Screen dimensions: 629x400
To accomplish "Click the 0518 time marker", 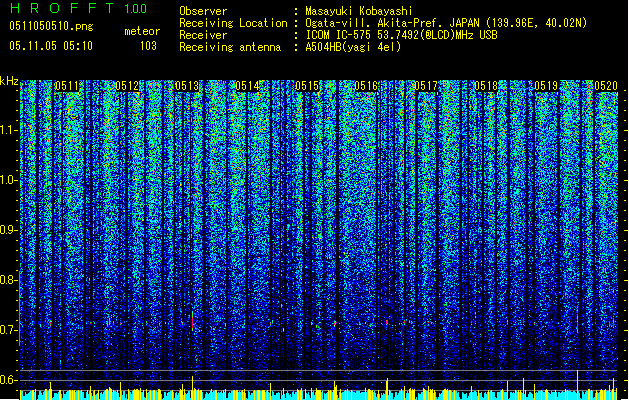I will 486,86.
